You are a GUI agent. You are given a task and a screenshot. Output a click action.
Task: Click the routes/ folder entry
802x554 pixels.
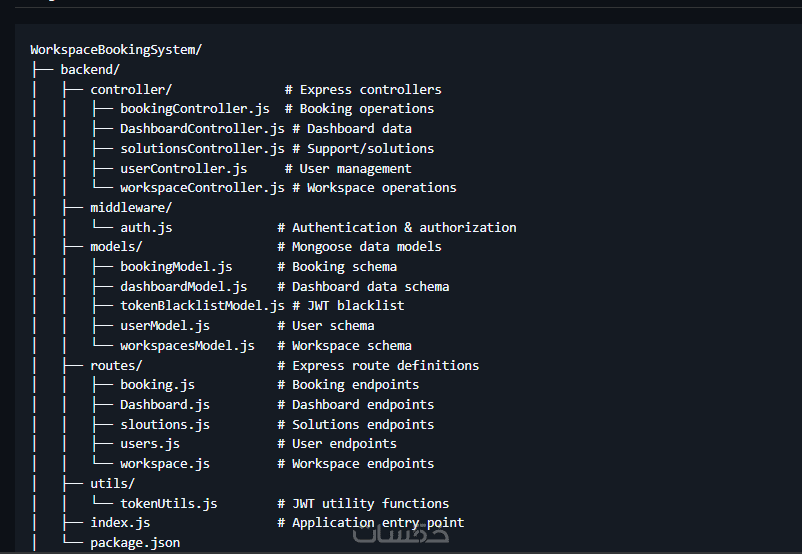tap(116, 365)
